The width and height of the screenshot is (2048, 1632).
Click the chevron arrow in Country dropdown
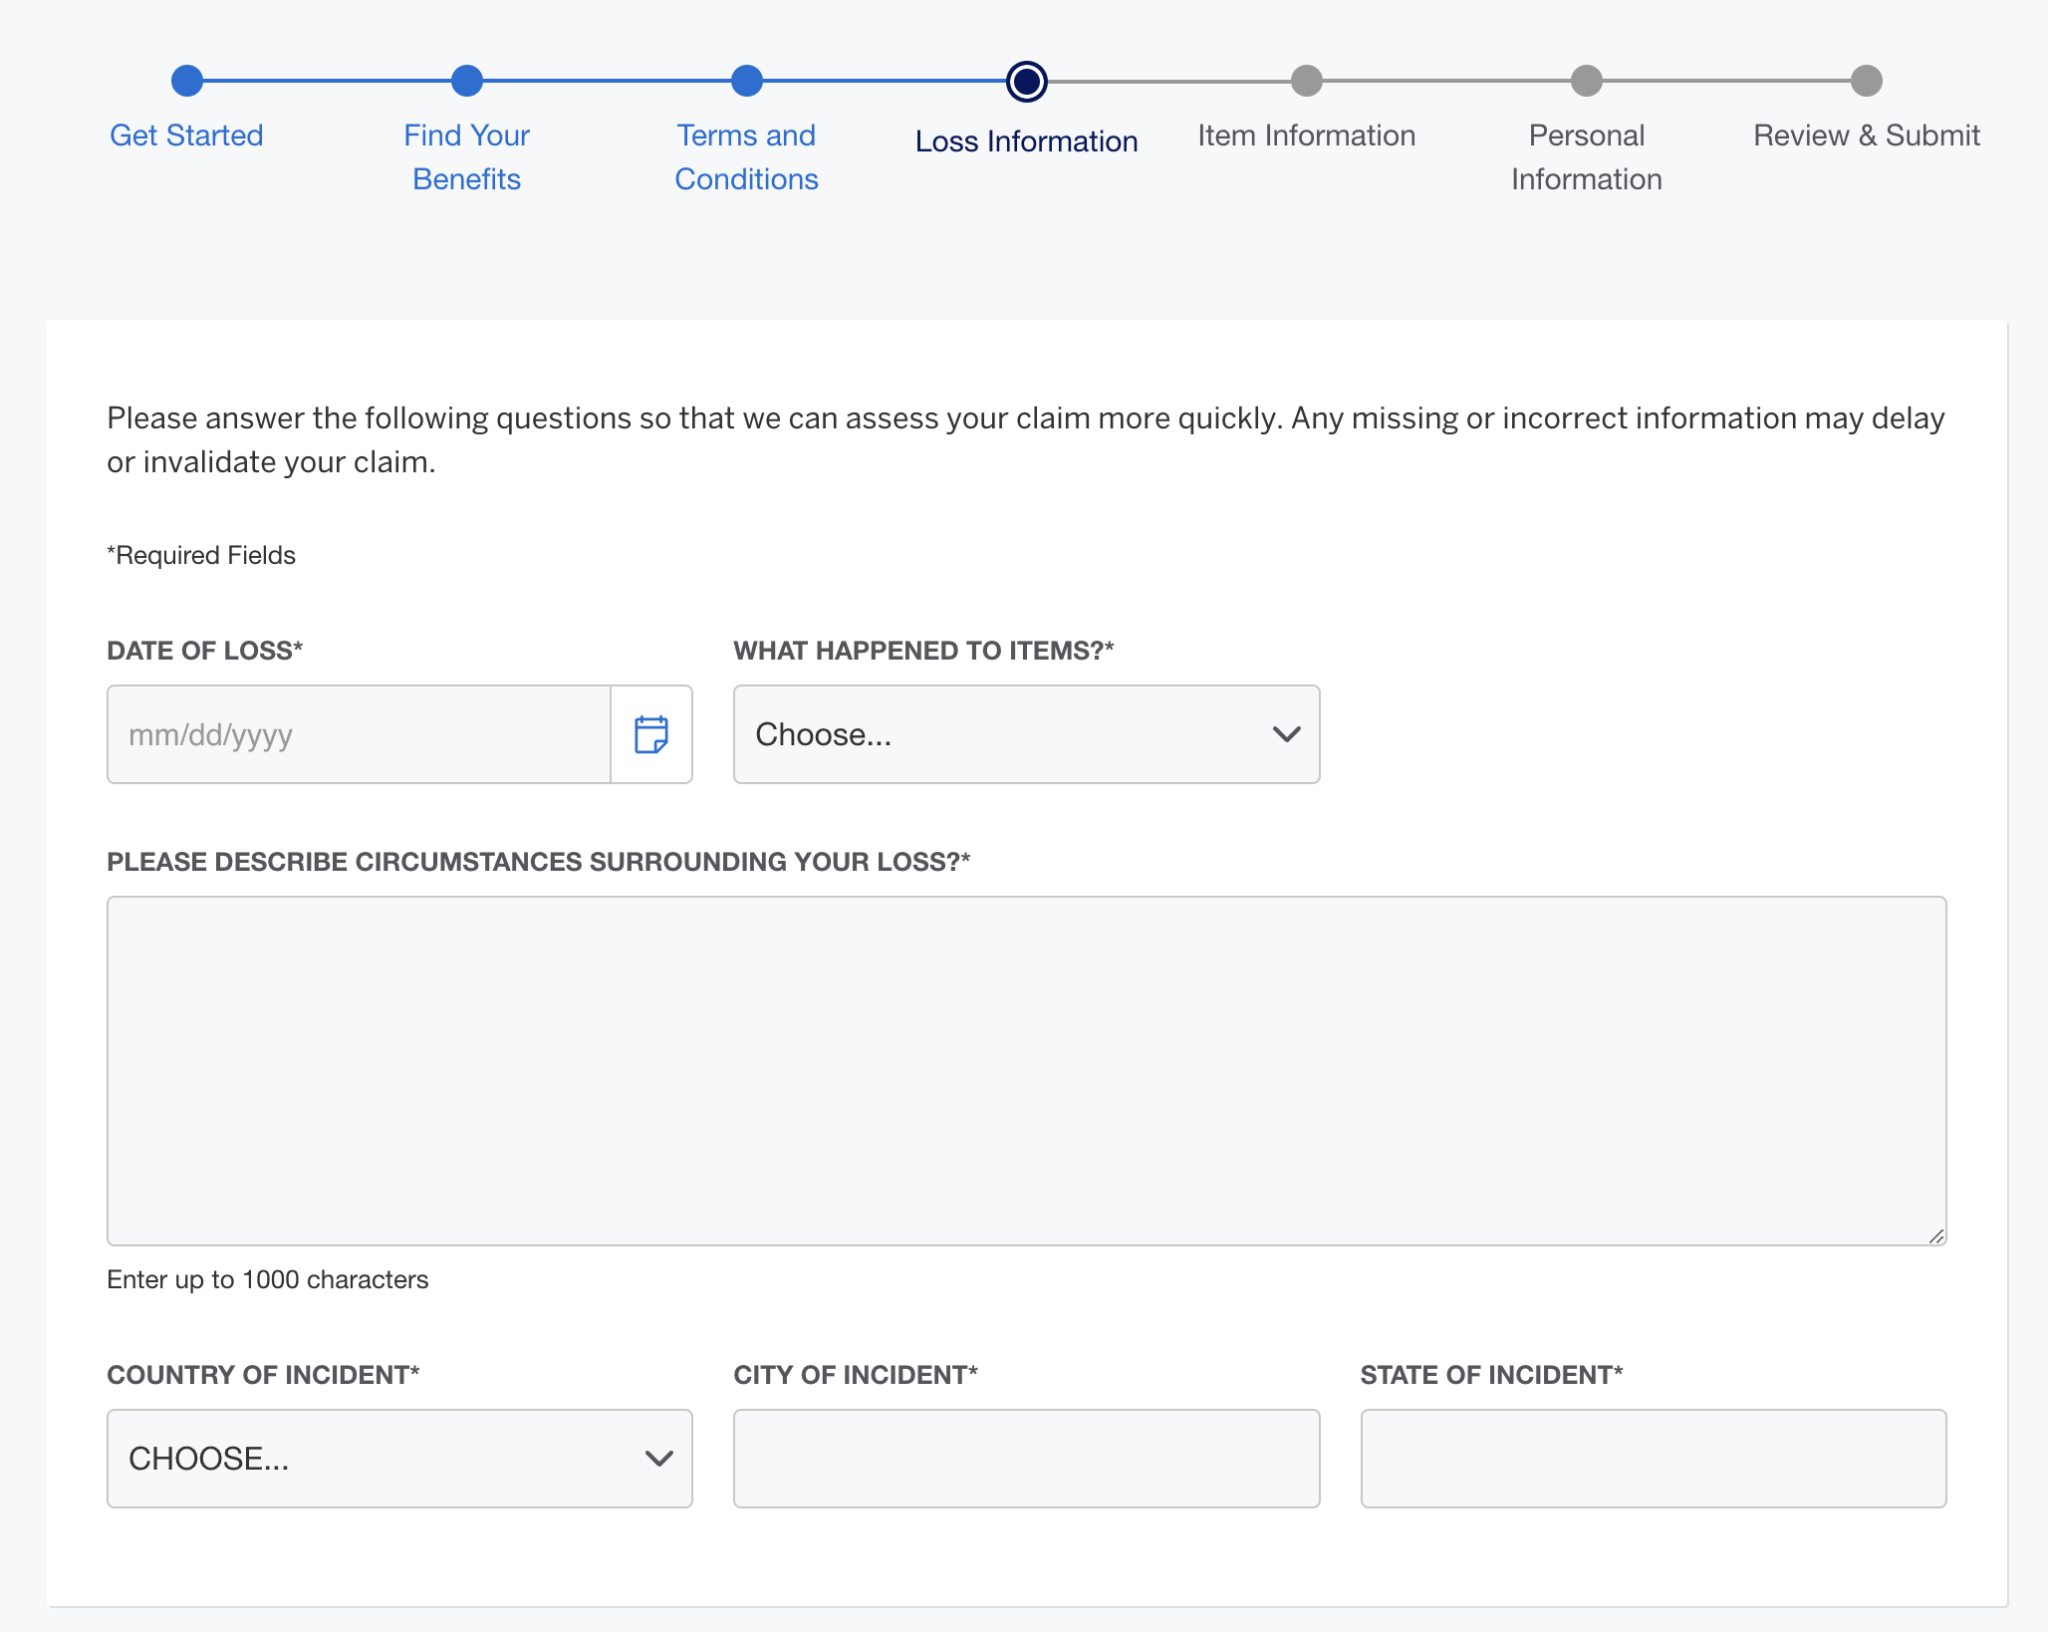point(658,1458)
